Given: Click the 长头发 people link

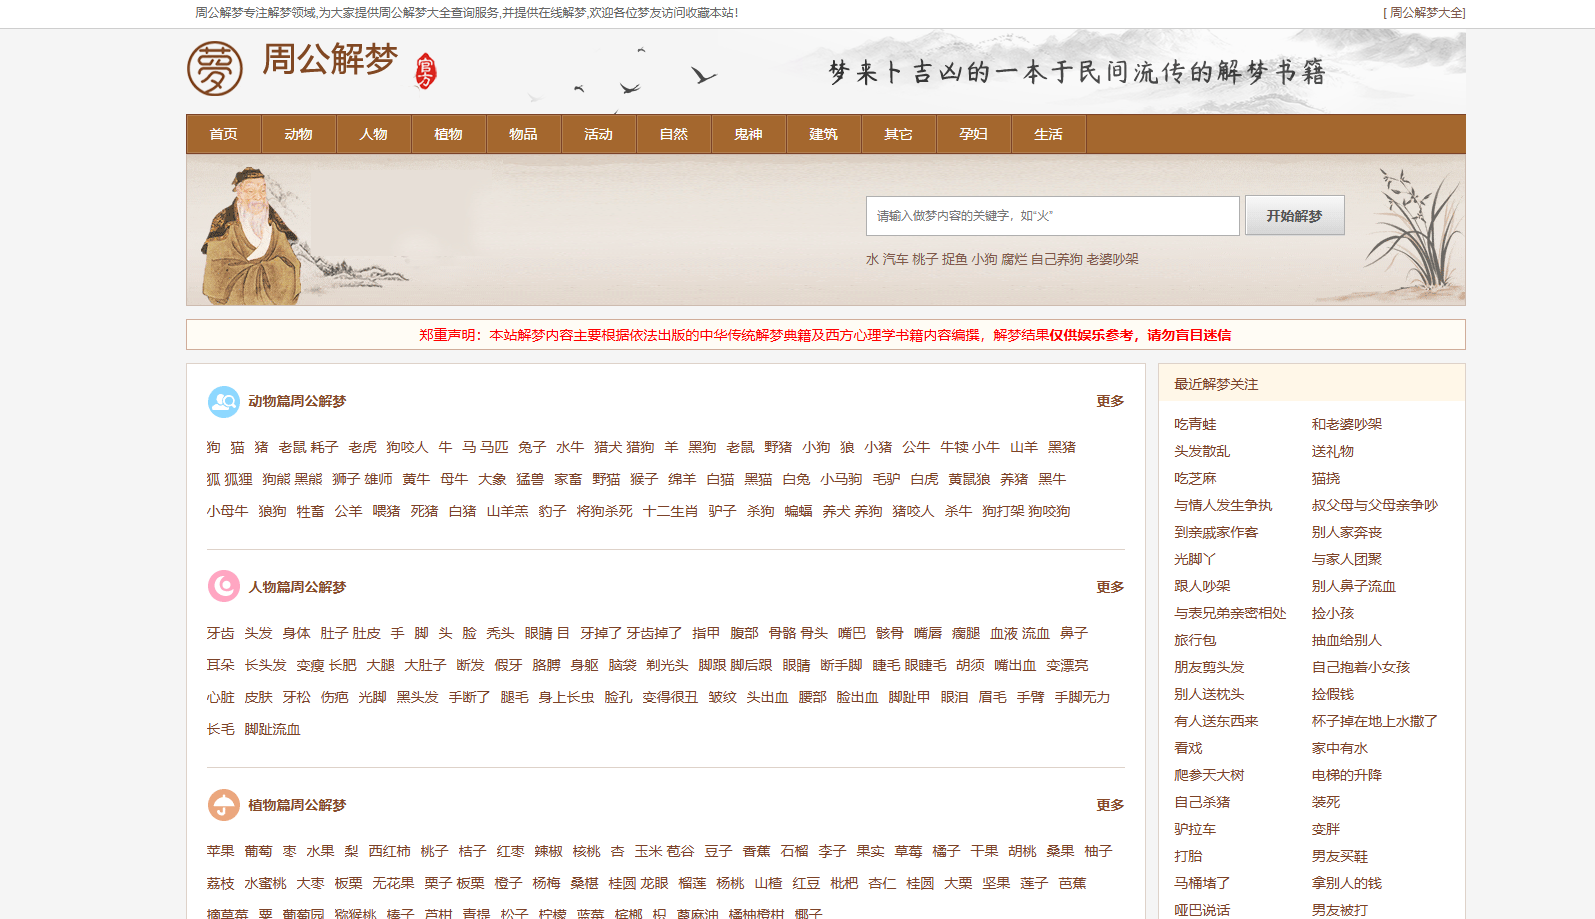Looking at the screenshot, I should pyautogui.click(x=266, y=665).
